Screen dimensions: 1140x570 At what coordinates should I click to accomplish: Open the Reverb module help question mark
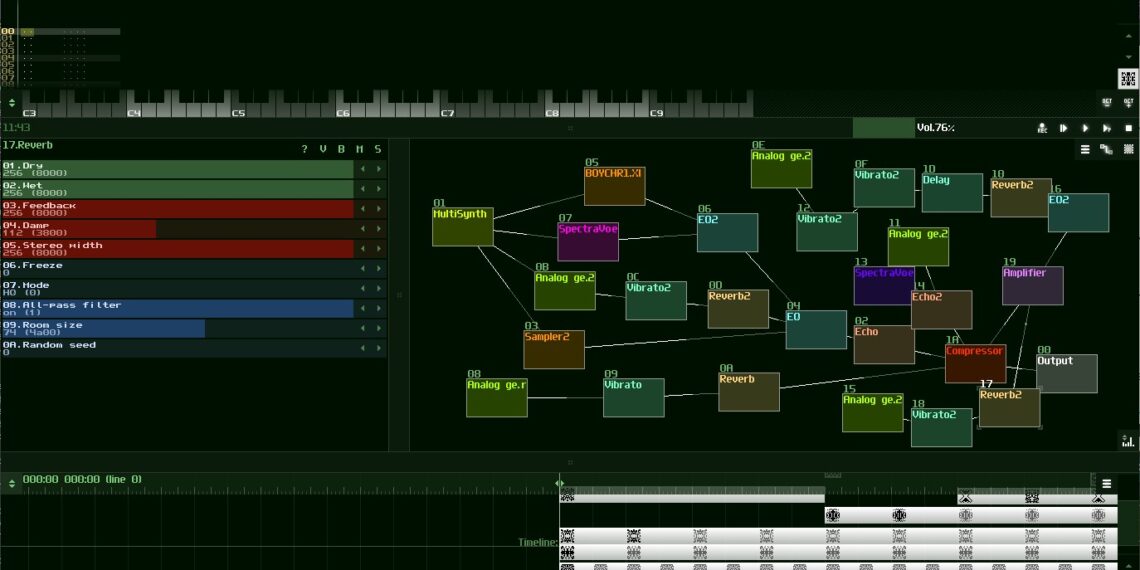pyautogui.click(x=305, y=149)
